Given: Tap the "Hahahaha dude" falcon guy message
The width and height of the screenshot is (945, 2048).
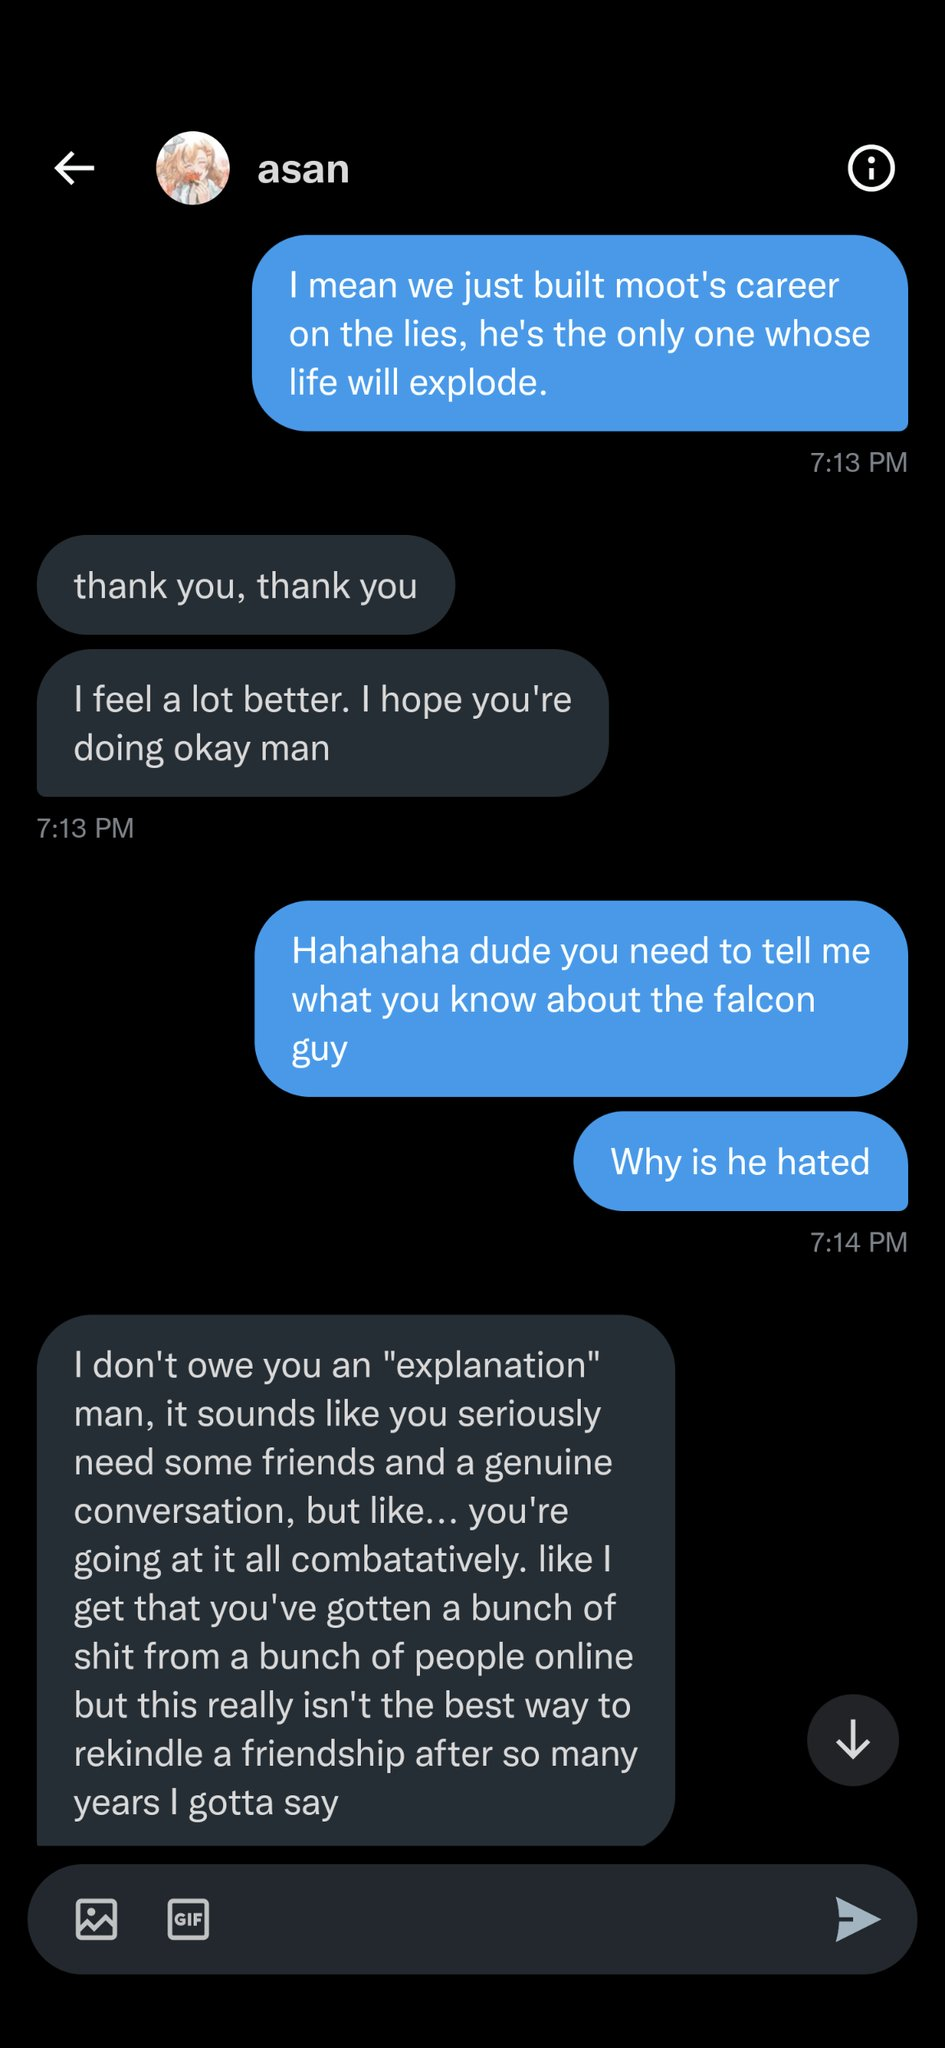Looking at the screenshot, I should (580, 998).
